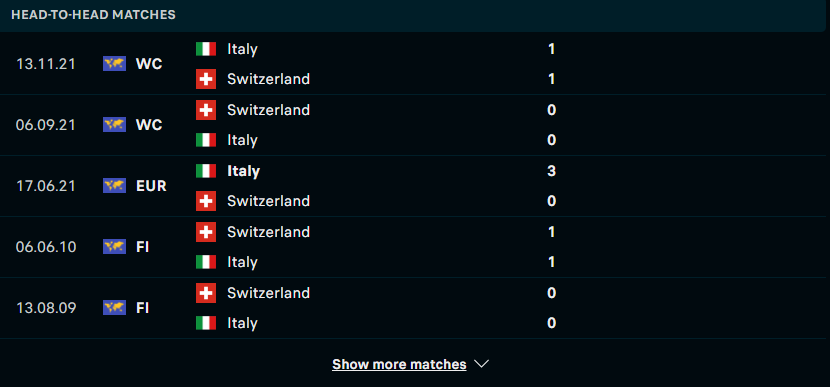Click world map icon beside 13.08.09 date

click(x=114, y=308)
